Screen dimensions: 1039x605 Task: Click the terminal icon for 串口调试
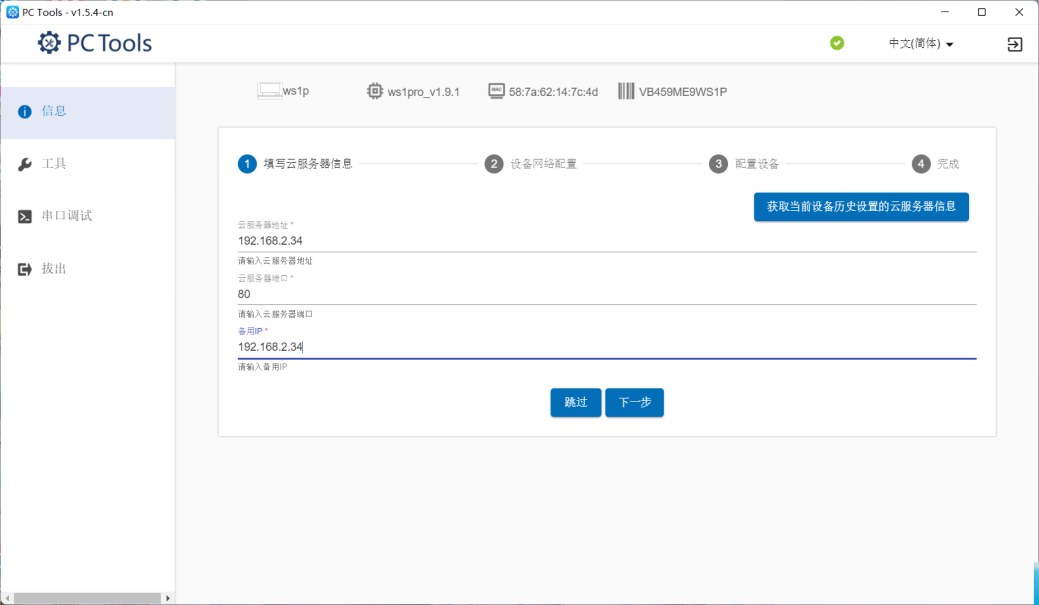coord(25,217)
